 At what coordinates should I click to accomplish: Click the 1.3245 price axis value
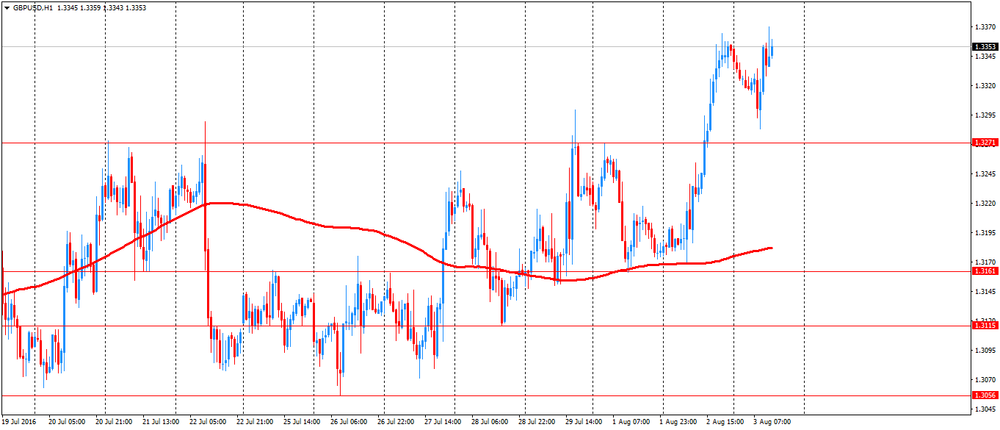[985, 174]
